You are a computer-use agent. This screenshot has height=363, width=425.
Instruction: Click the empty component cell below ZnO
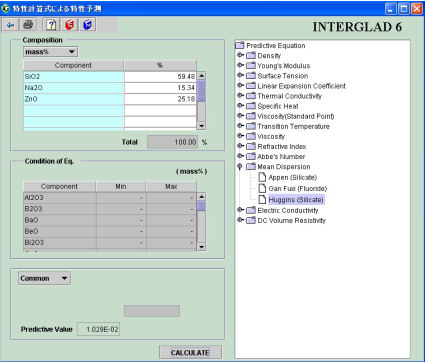(x=74, y=111)
